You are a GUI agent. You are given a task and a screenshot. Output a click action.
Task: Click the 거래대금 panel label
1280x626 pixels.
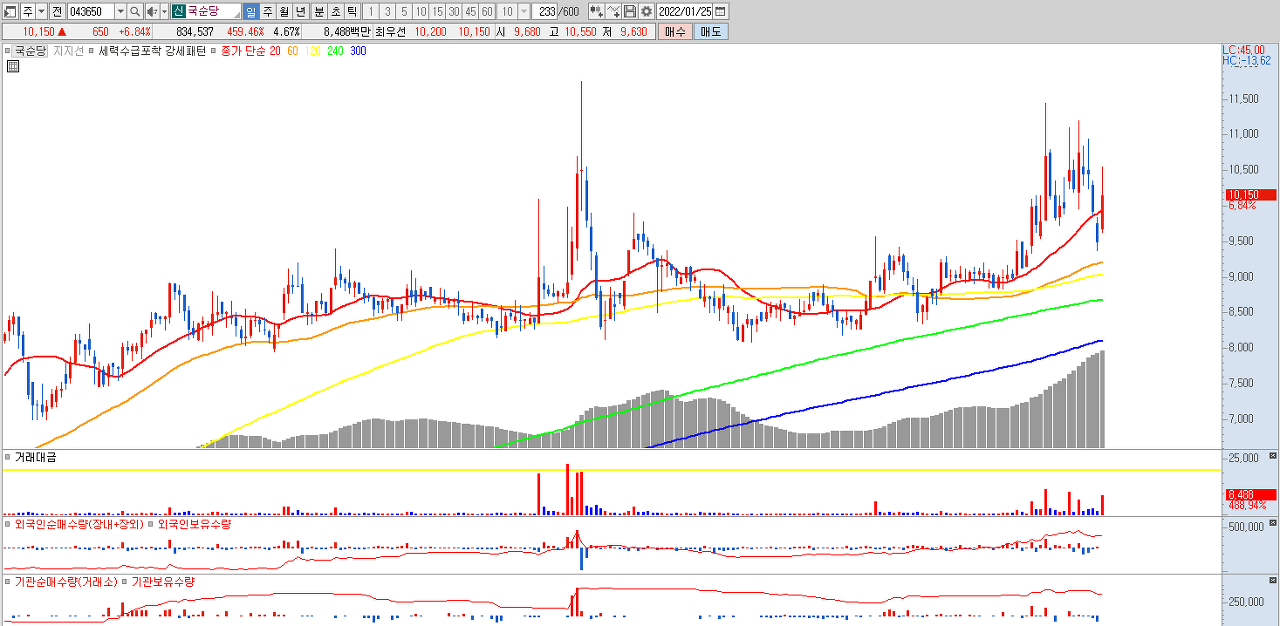click(36, 457)
